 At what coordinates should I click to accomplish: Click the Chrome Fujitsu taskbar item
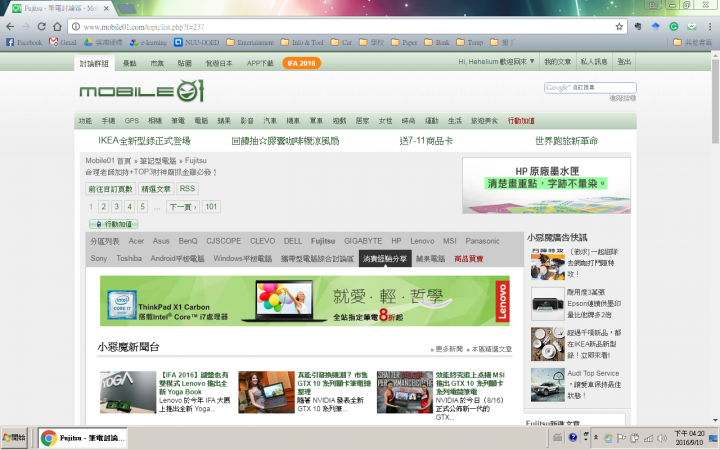(x=83, y=438)
